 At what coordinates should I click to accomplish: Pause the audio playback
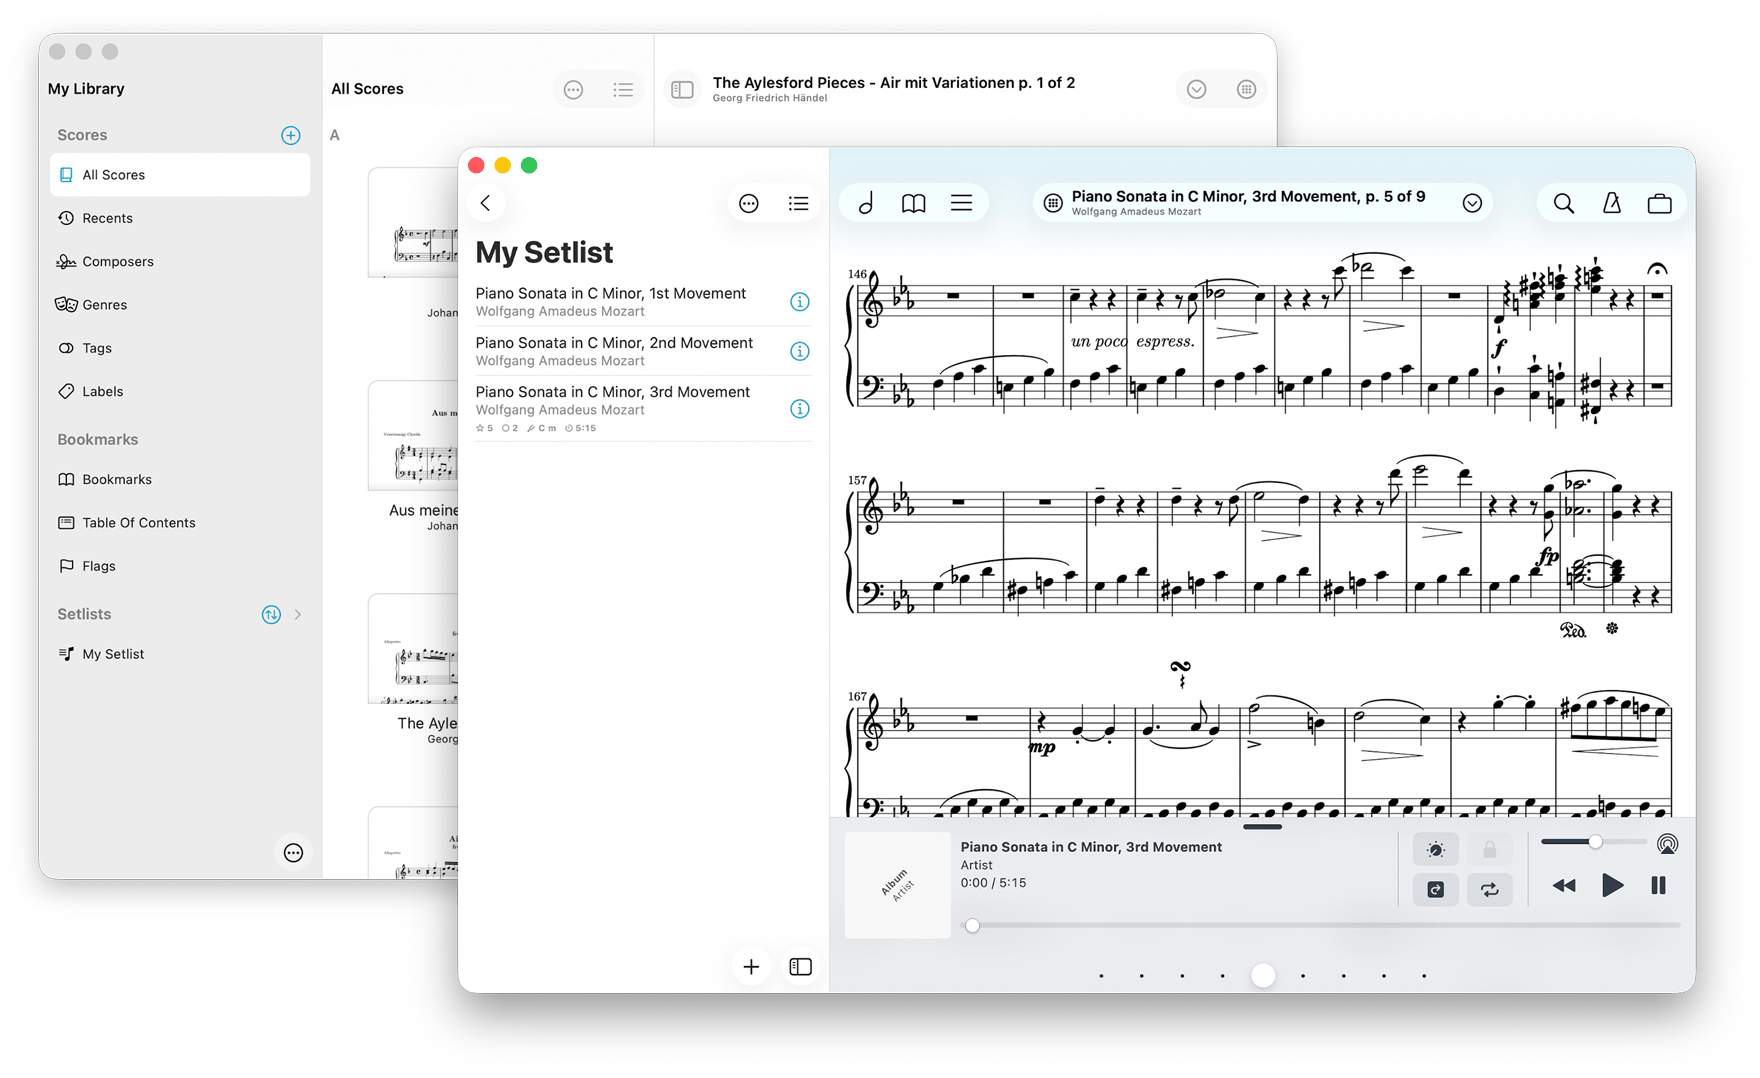(x=1658, y=885)
